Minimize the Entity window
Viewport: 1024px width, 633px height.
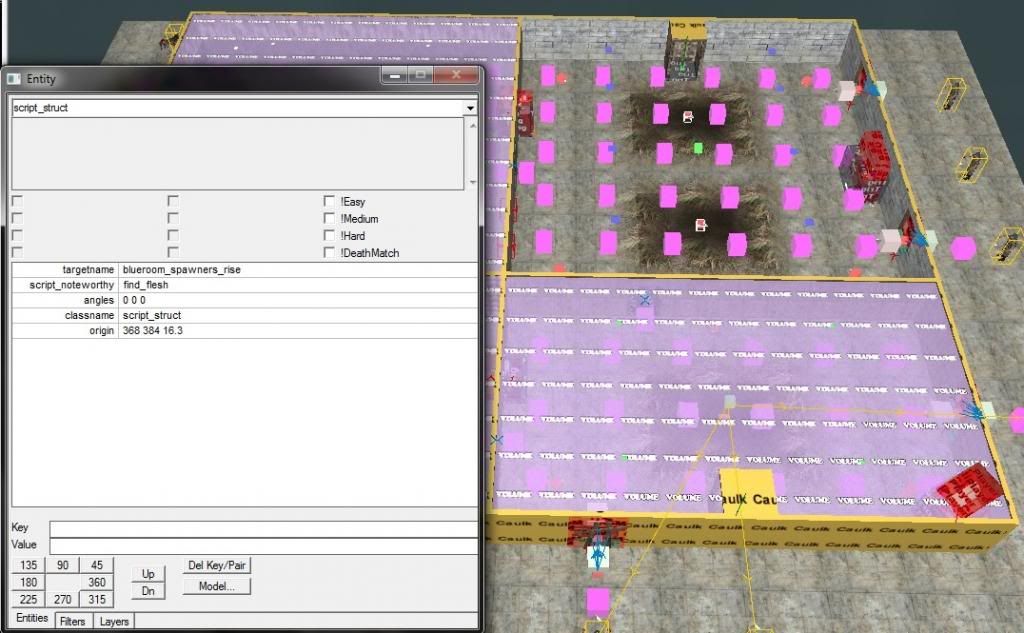click(x=394, y=75)
